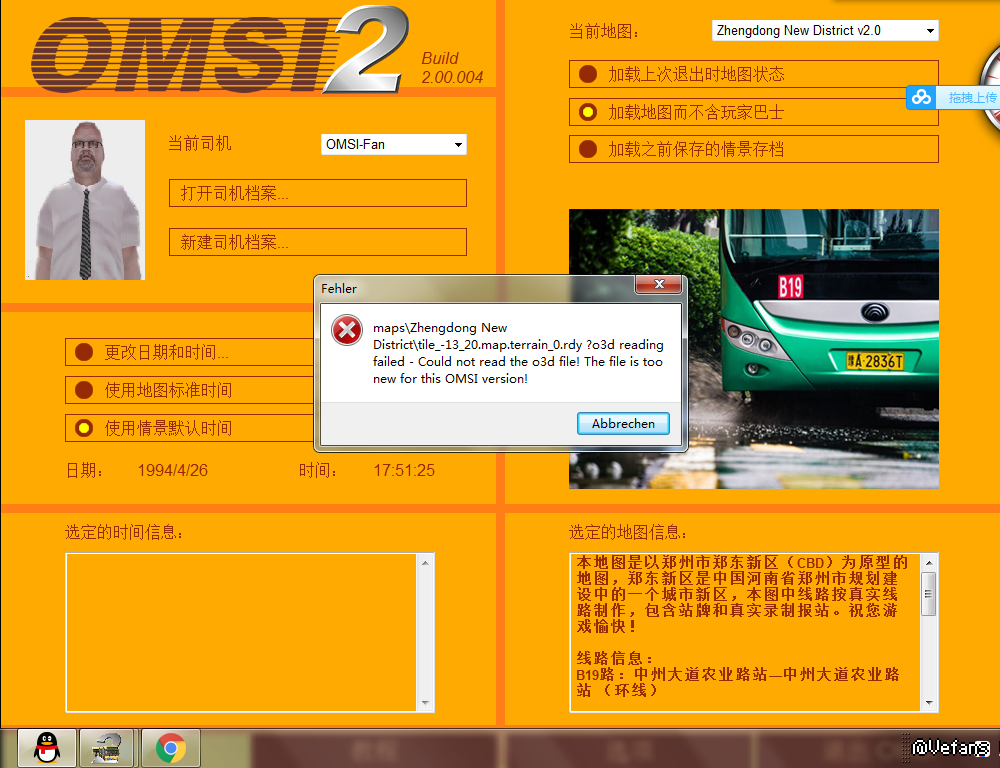This screenshot has height=768, width=1000.
Task: Click the 当前司机 label
Action: [200, 143]
